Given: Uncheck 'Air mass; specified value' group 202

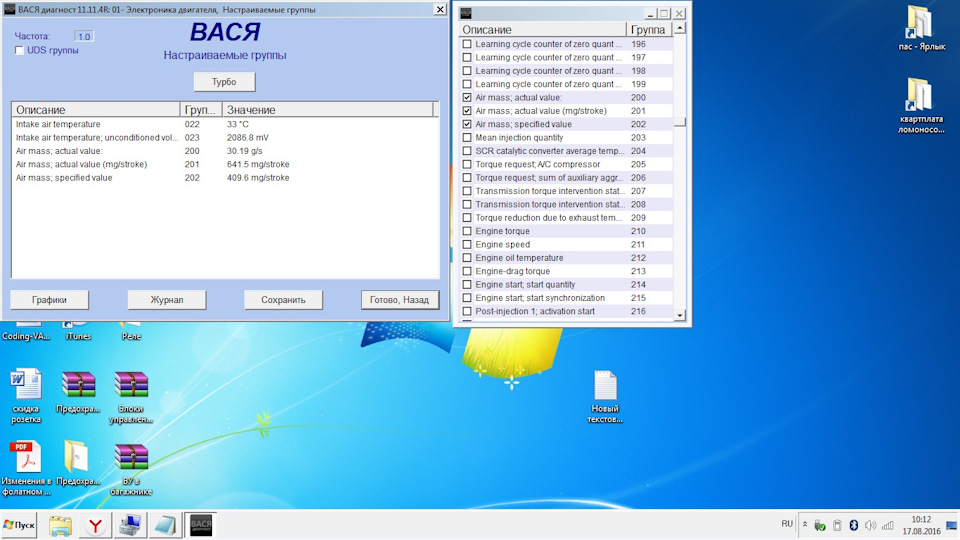Looking at the screenshot, I should tap(467, 124).
